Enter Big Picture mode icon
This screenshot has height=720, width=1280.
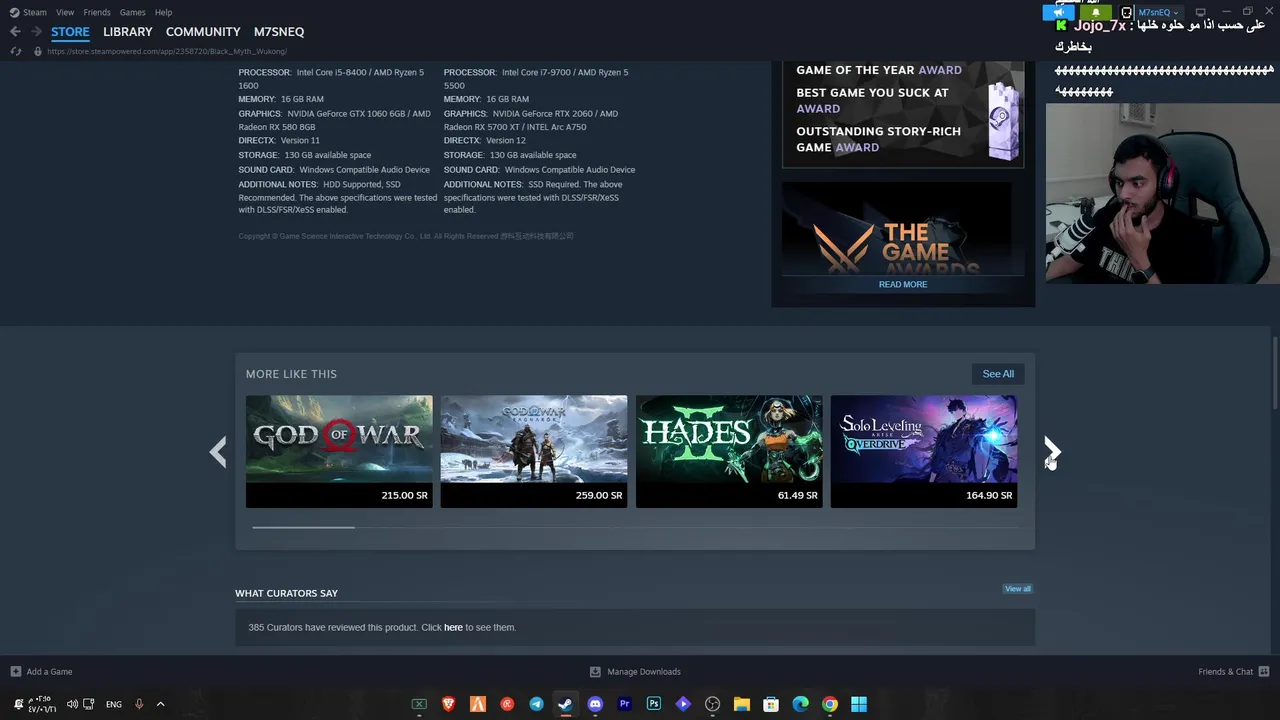(1201, 12)
